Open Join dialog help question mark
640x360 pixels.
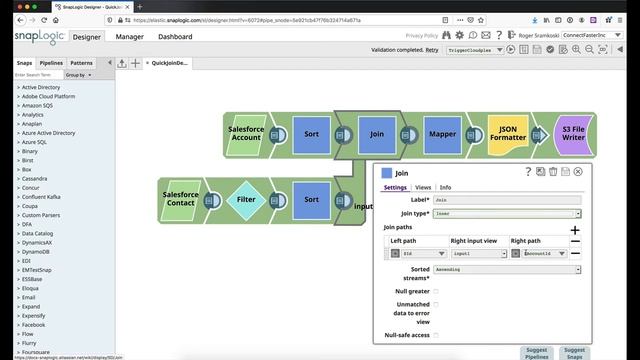(528, 172)
